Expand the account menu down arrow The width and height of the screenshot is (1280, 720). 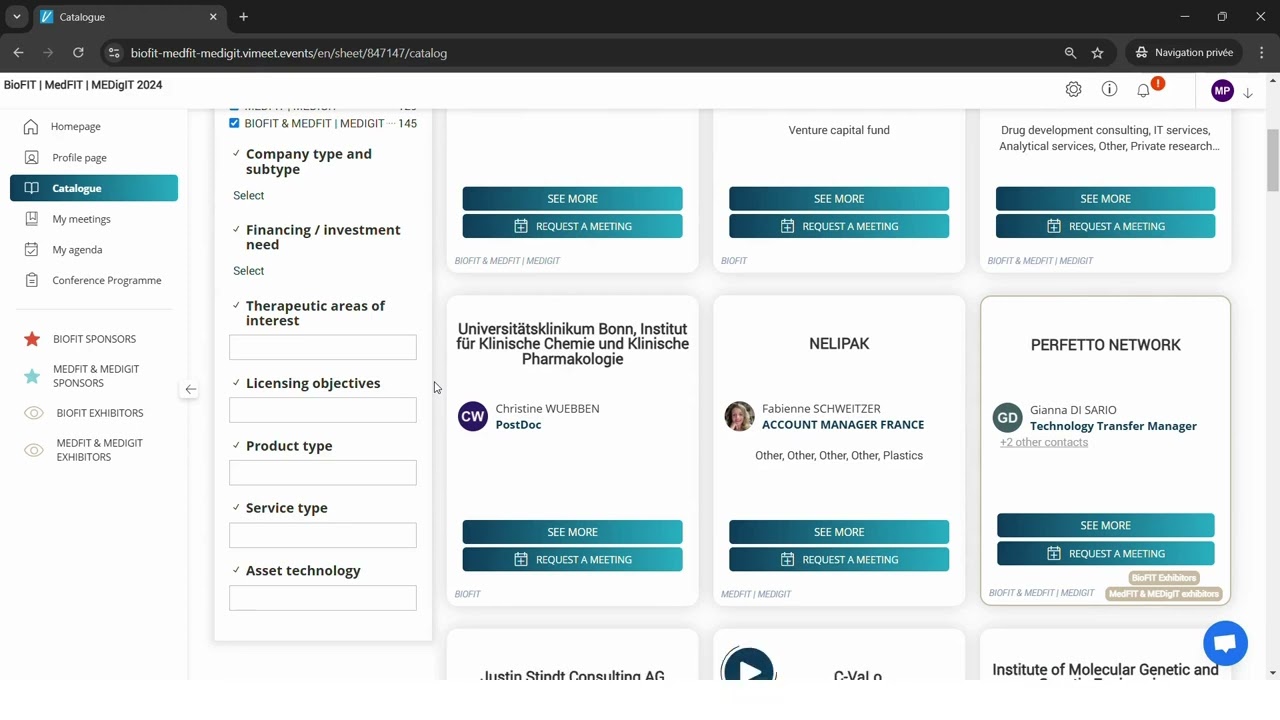coord(1248,92)
